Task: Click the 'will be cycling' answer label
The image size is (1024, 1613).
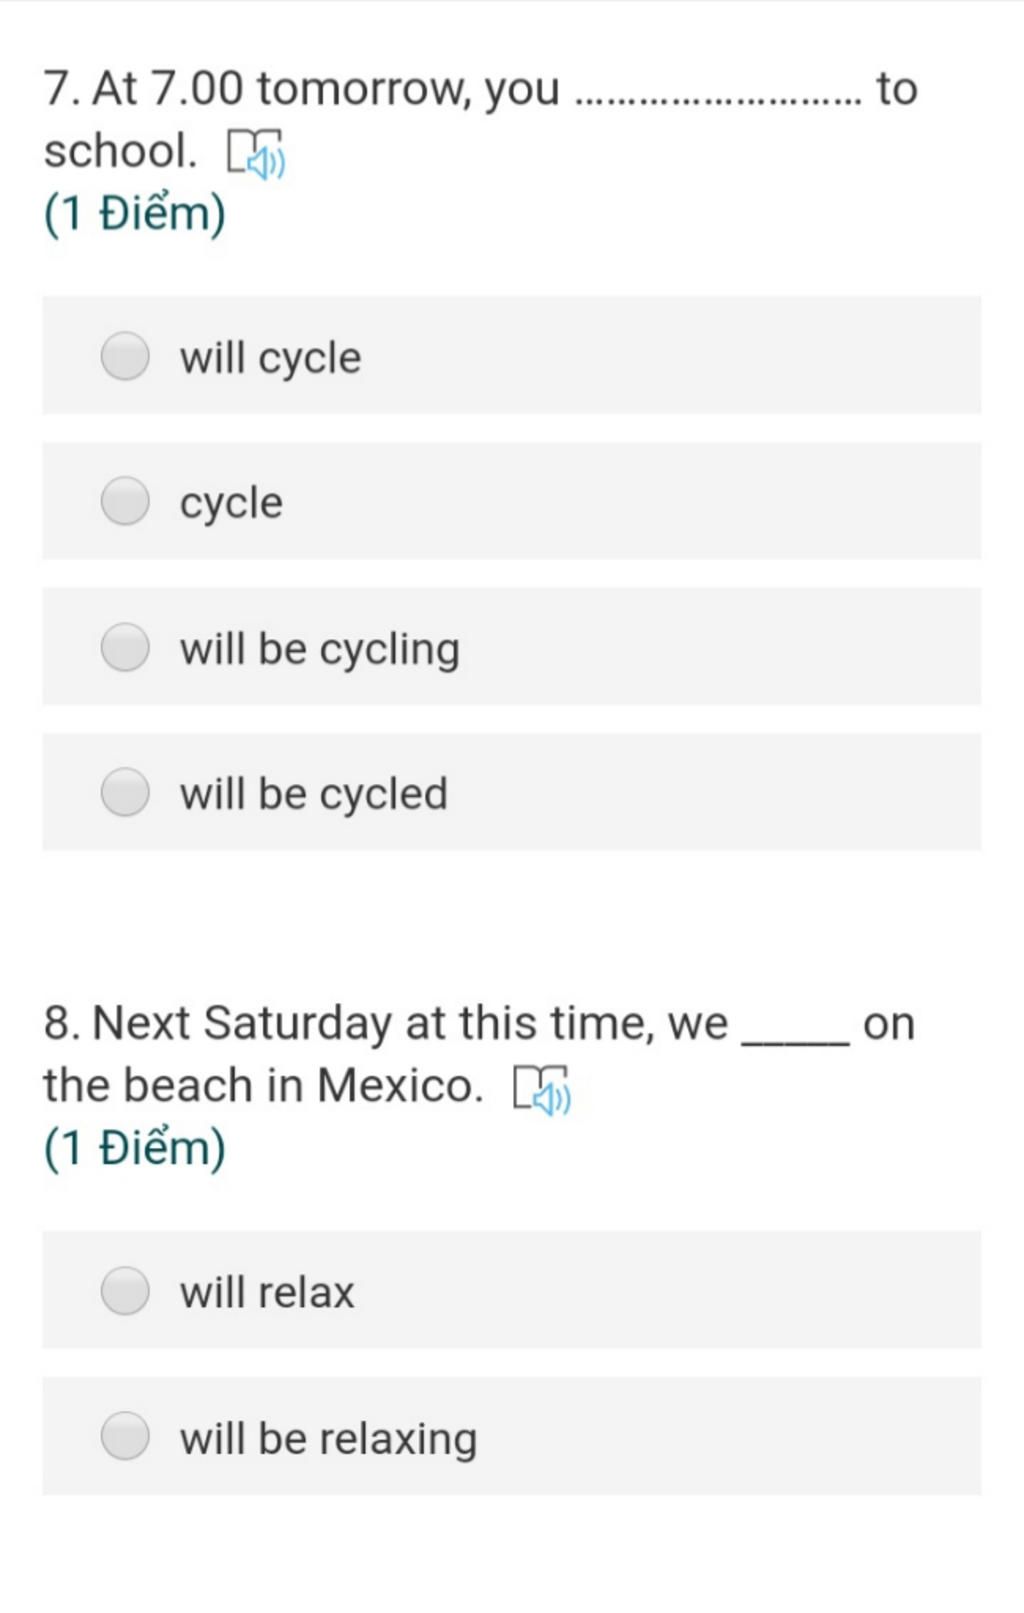Action: pyautogui.click(x=320, y=649)
